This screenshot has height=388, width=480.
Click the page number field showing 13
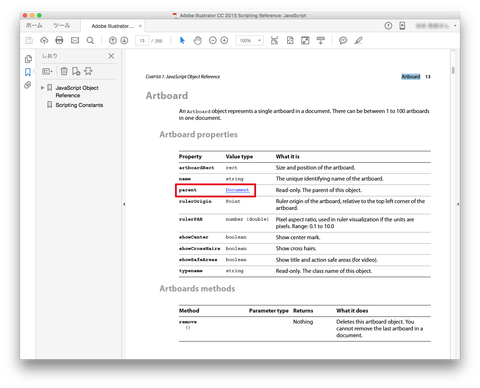[142, 41]
